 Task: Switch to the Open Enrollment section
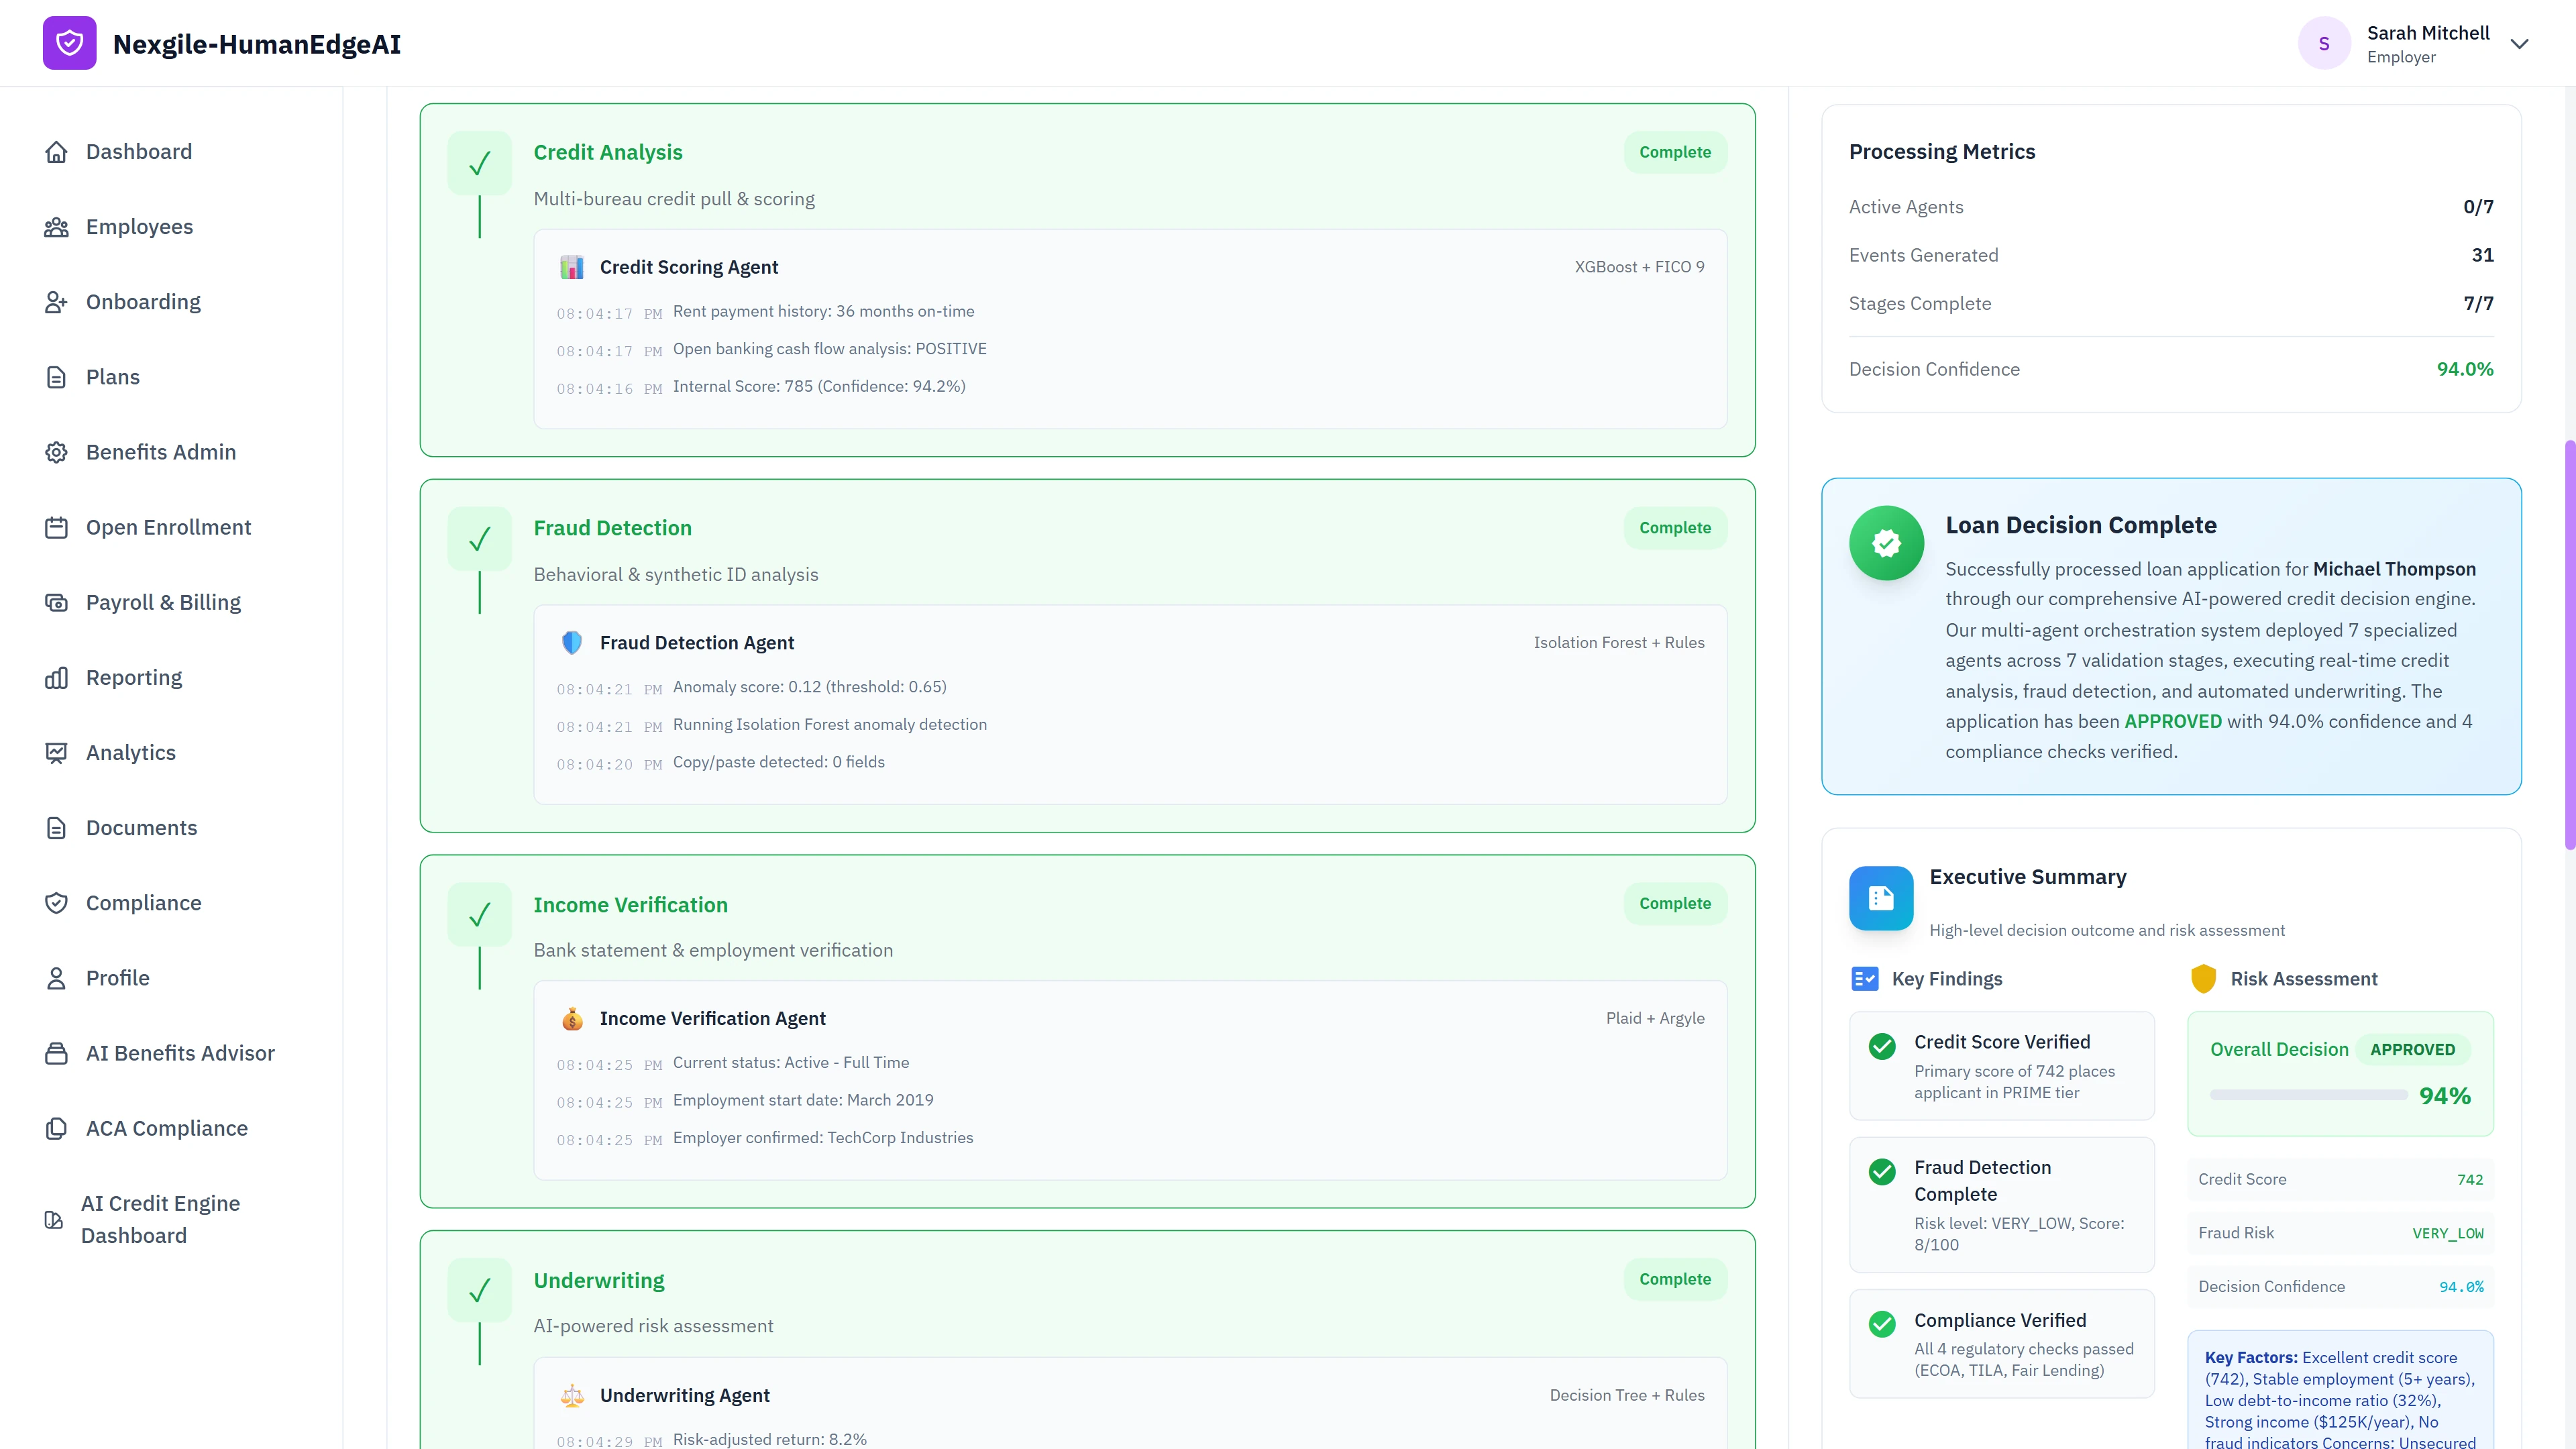tap(57, 527)
